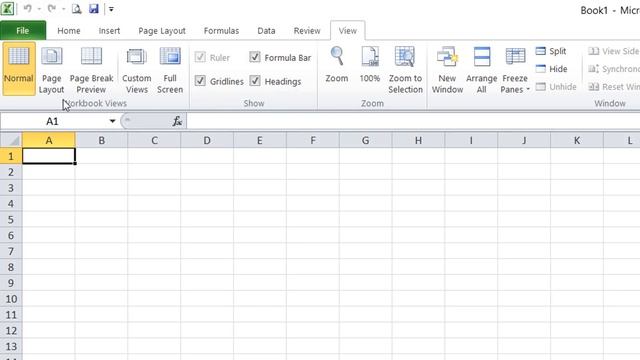Switch to the Insert tab

point(109,31)
